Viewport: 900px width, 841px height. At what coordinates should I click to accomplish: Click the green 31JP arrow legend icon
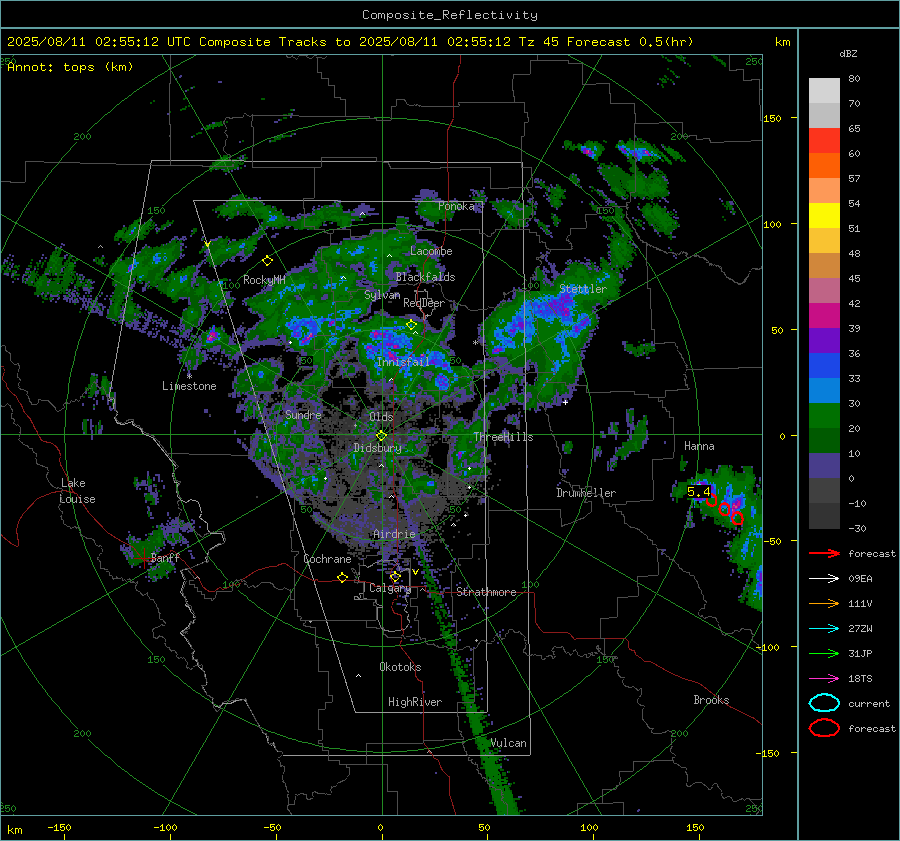tap(824, 653)
